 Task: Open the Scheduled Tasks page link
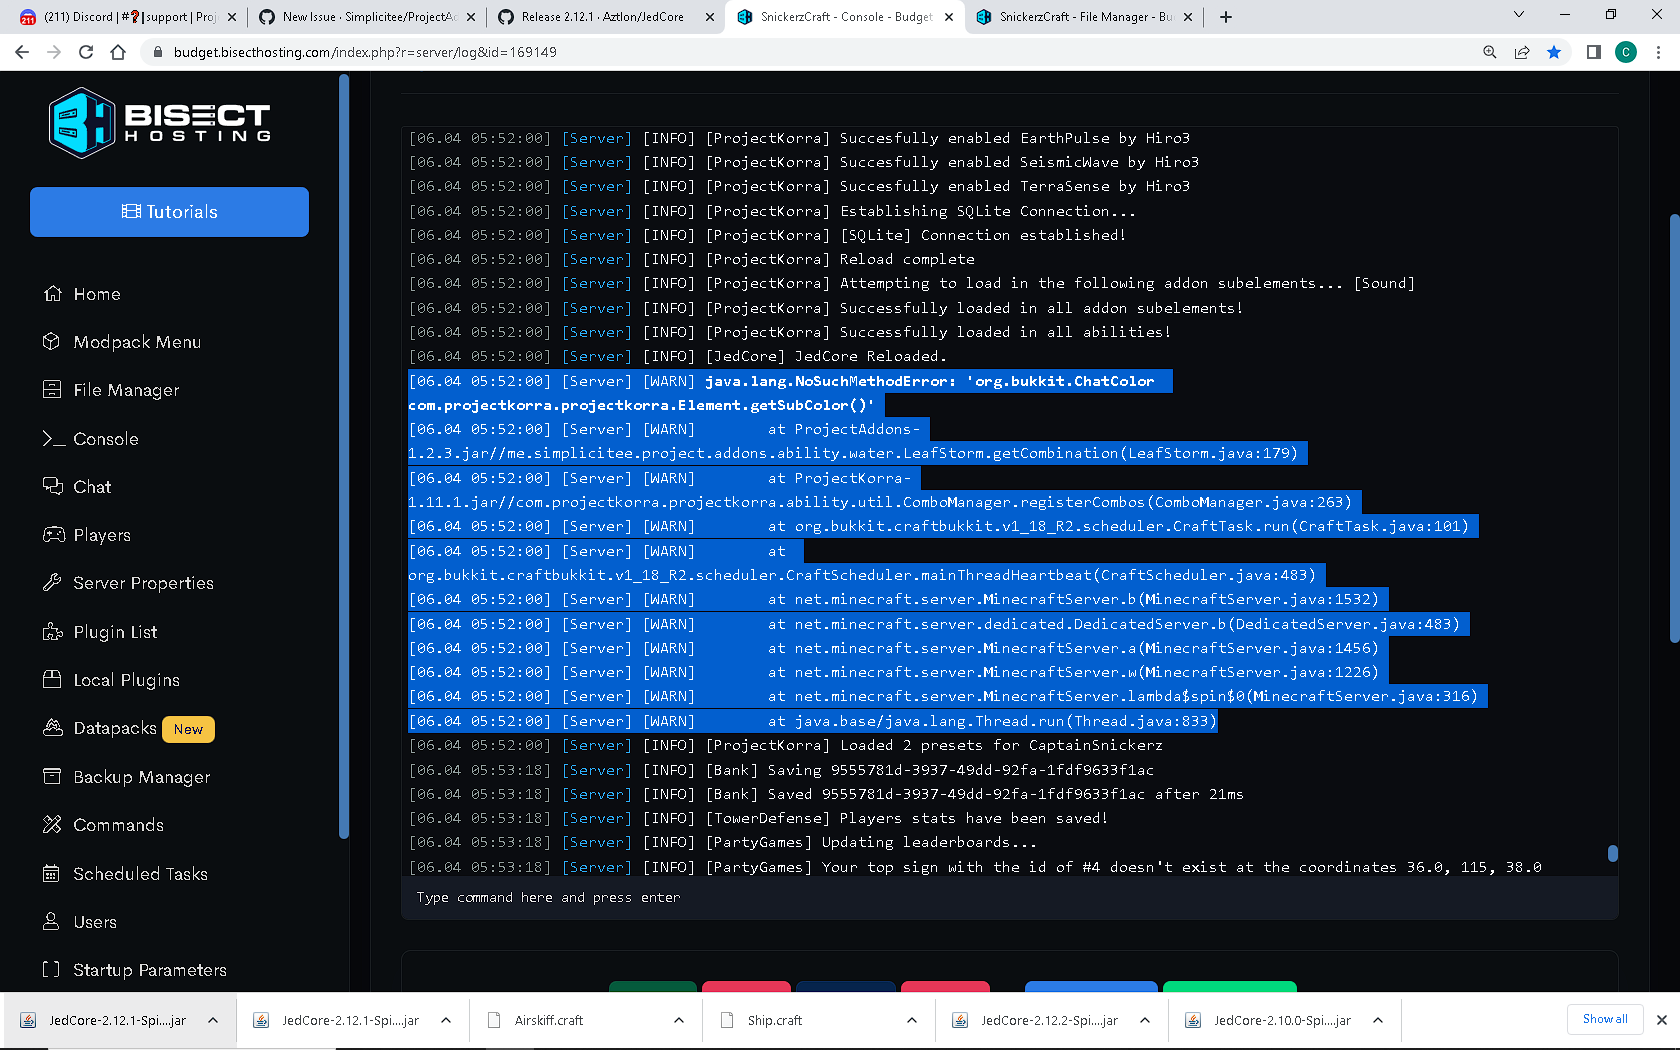click(x=140, y=873)
